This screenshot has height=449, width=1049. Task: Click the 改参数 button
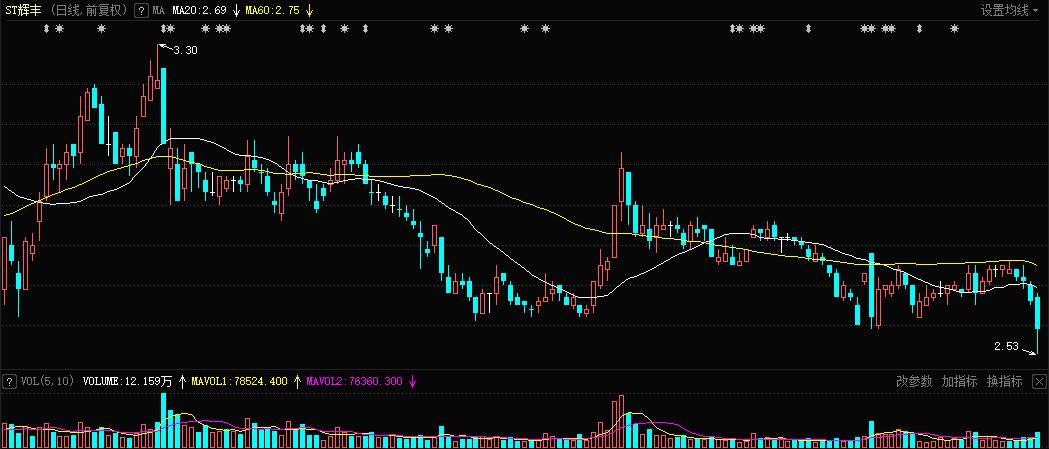point(914,381)
